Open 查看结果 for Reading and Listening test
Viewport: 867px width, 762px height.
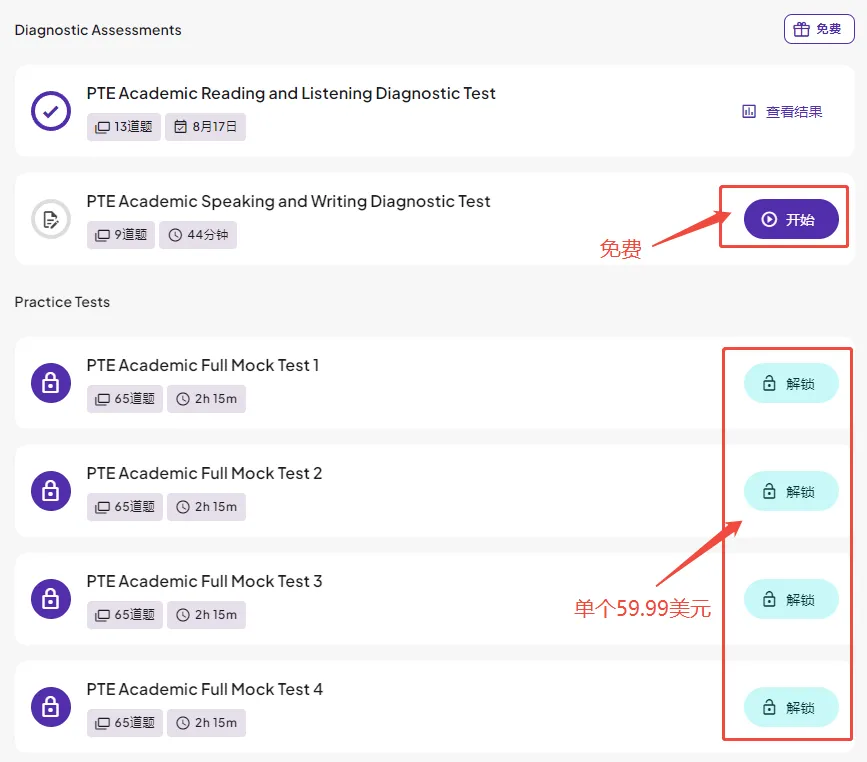pyautogui.click(x=782, y=112)
